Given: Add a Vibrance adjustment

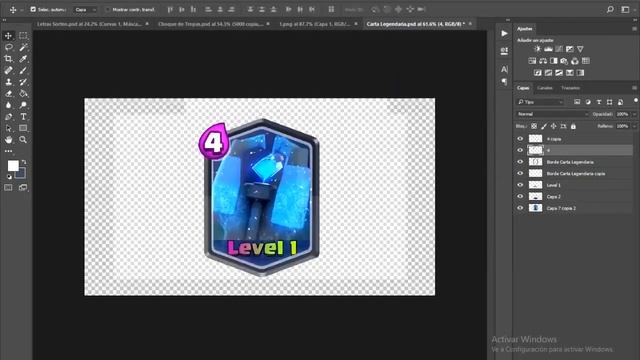Looking at the screenshot, I should point(580,49).
